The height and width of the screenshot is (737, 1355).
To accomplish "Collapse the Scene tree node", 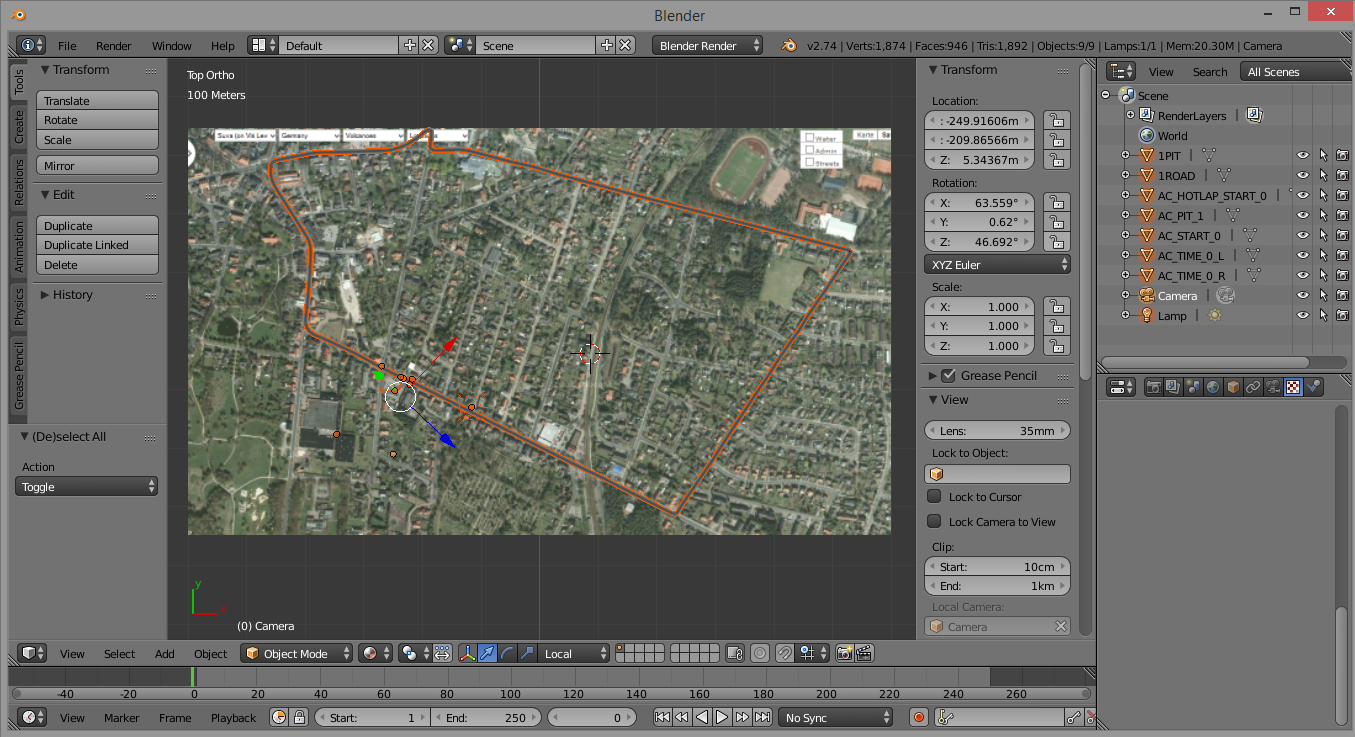I will point(1106,95).
